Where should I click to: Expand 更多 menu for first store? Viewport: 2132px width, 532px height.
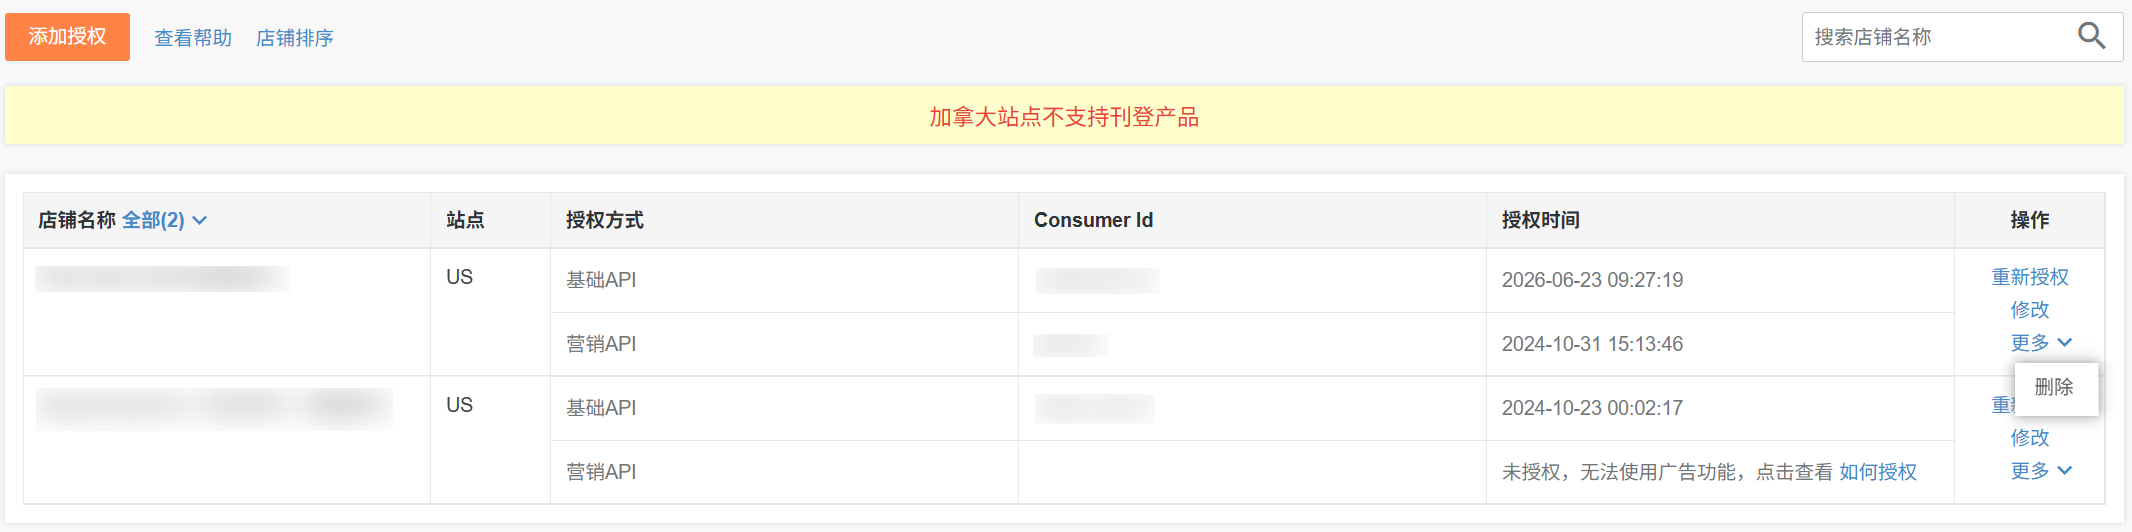(x=2040, y=343)
